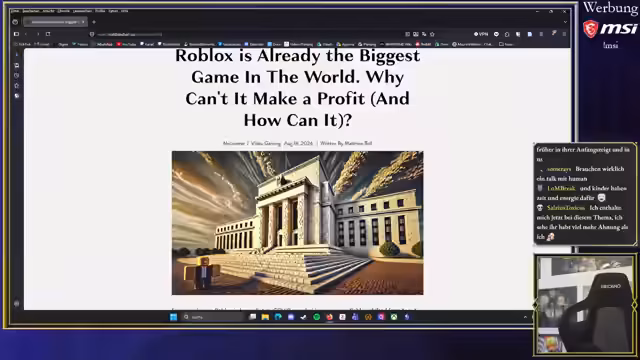Open Windows Start menu
640x360 pixels.
[173, 317]
